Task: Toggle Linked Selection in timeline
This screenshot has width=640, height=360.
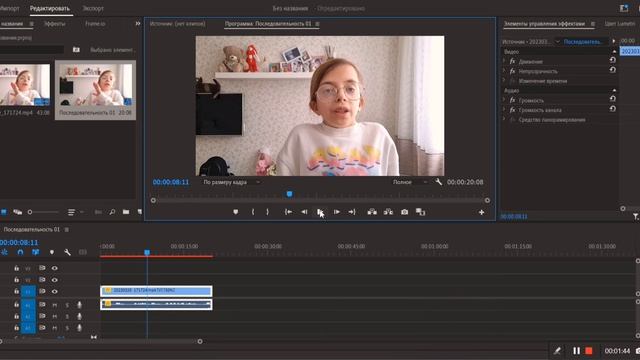Action: (36, 252)
